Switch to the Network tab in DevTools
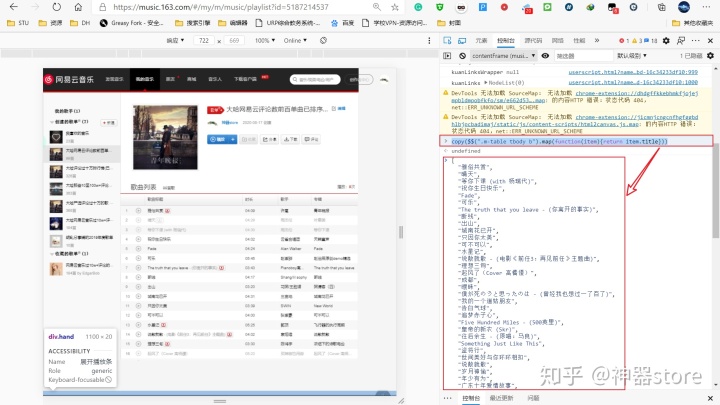 557,40
